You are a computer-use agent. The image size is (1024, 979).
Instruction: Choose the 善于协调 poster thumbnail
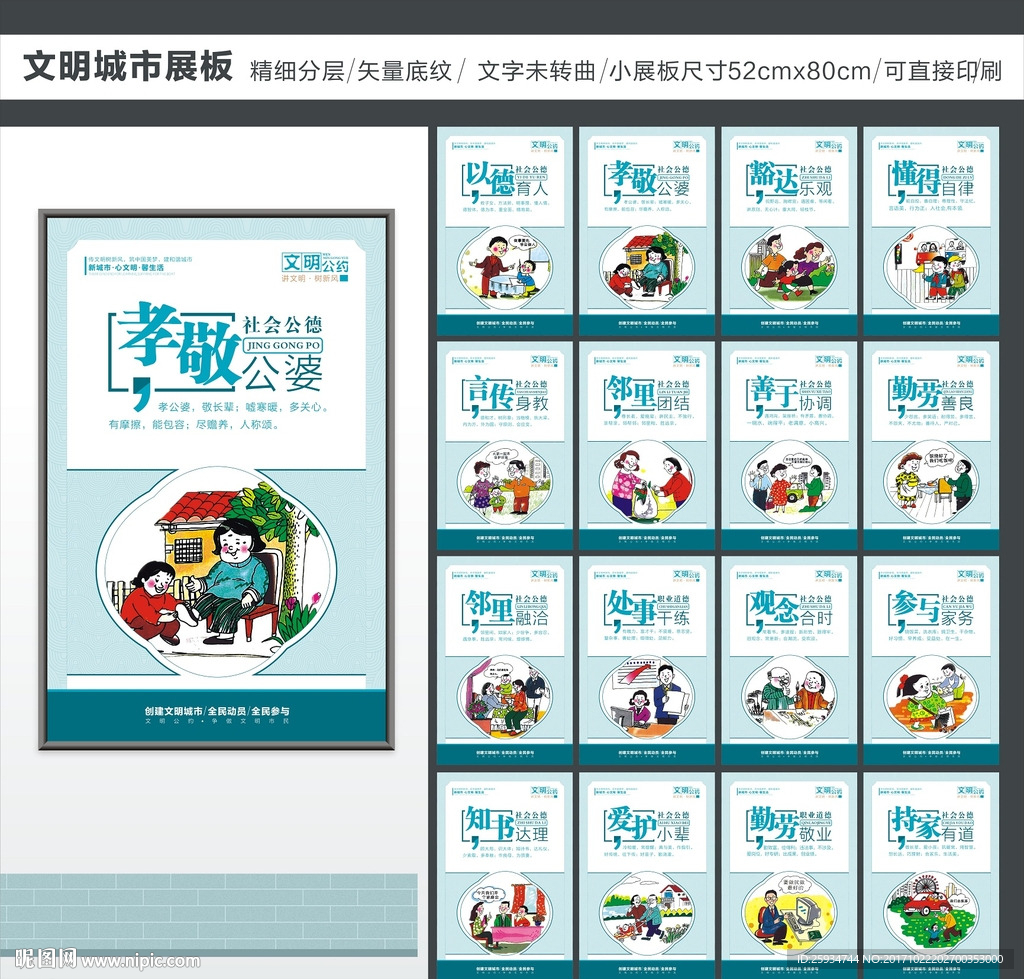point(789,445)
